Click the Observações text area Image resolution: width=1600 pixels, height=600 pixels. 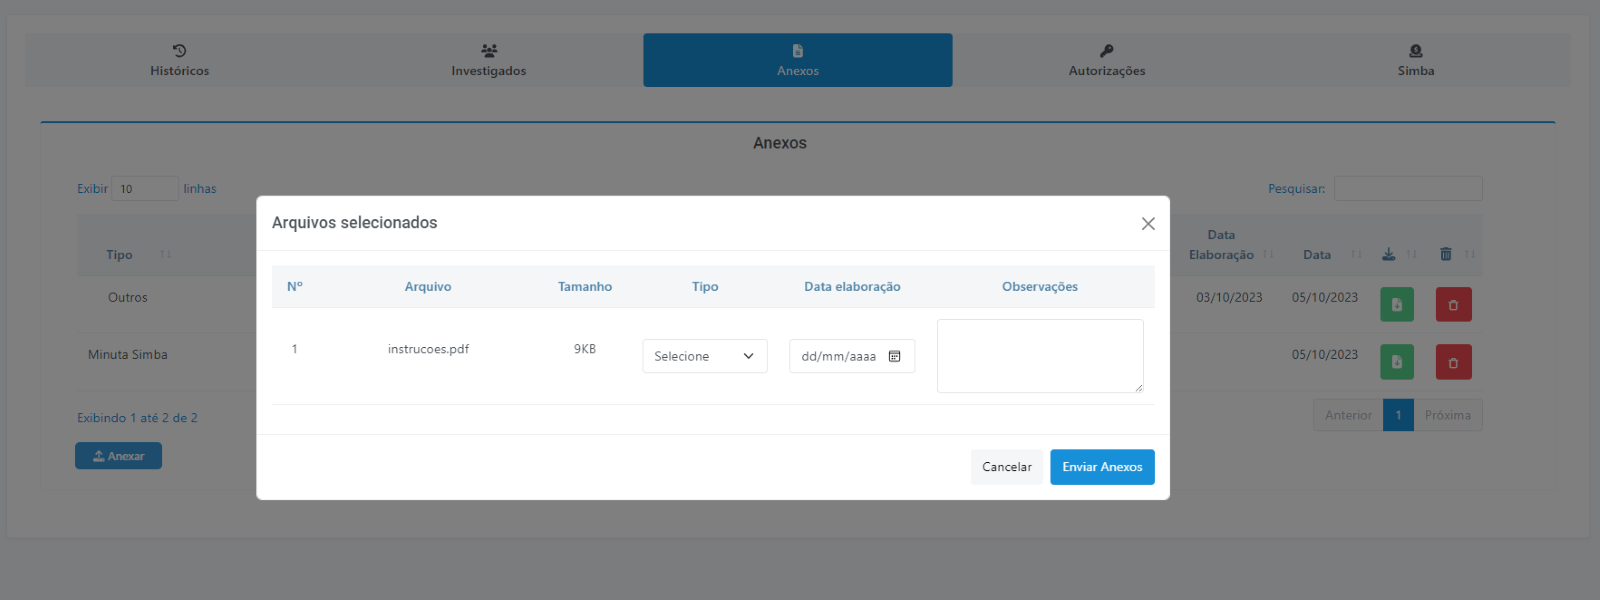(x=1040, y=356)
